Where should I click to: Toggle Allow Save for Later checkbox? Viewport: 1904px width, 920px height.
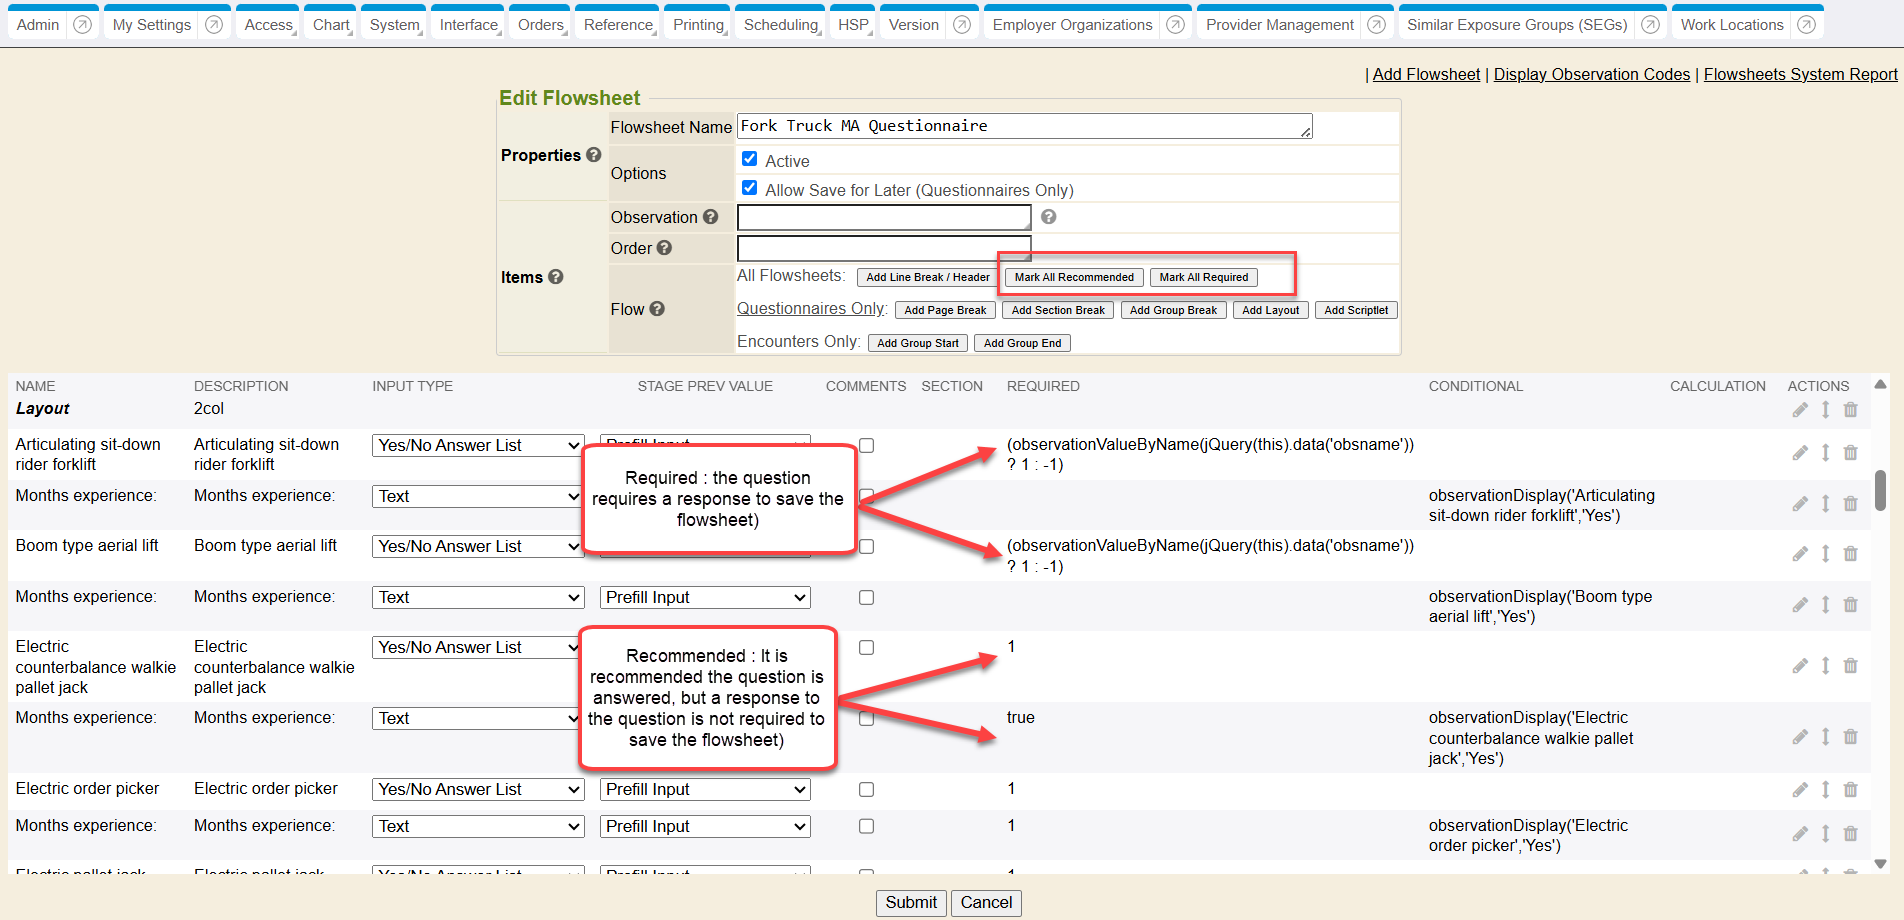point(749,188)
